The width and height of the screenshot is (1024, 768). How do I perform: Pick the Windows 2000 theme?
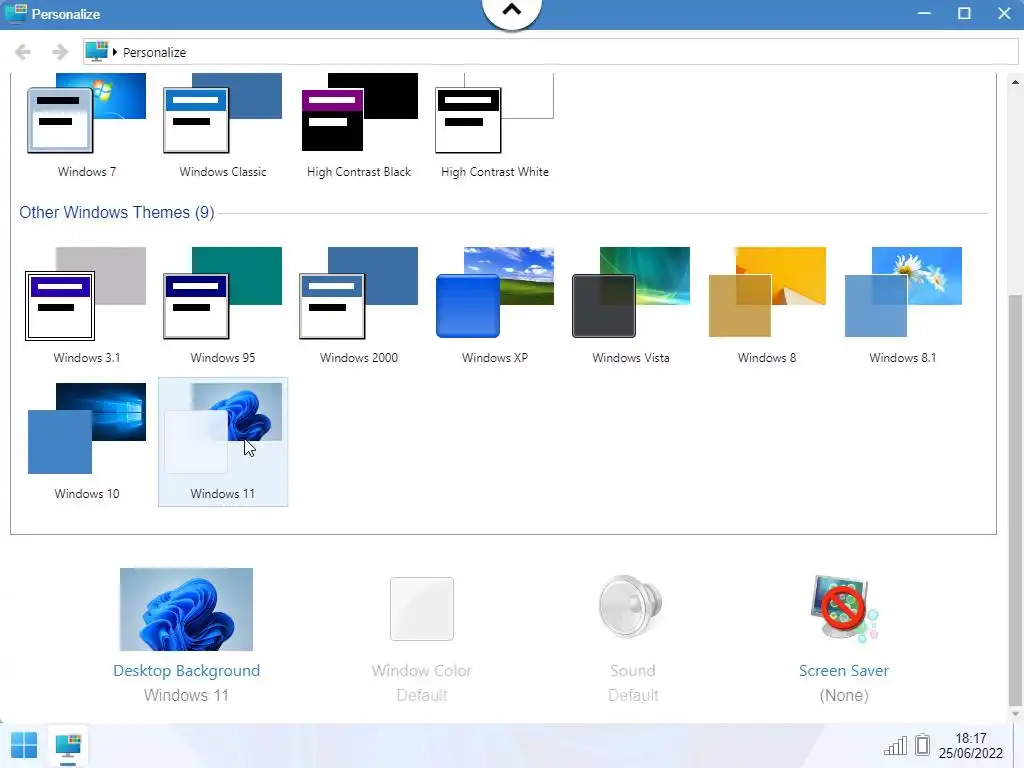[x=359, y=293]
